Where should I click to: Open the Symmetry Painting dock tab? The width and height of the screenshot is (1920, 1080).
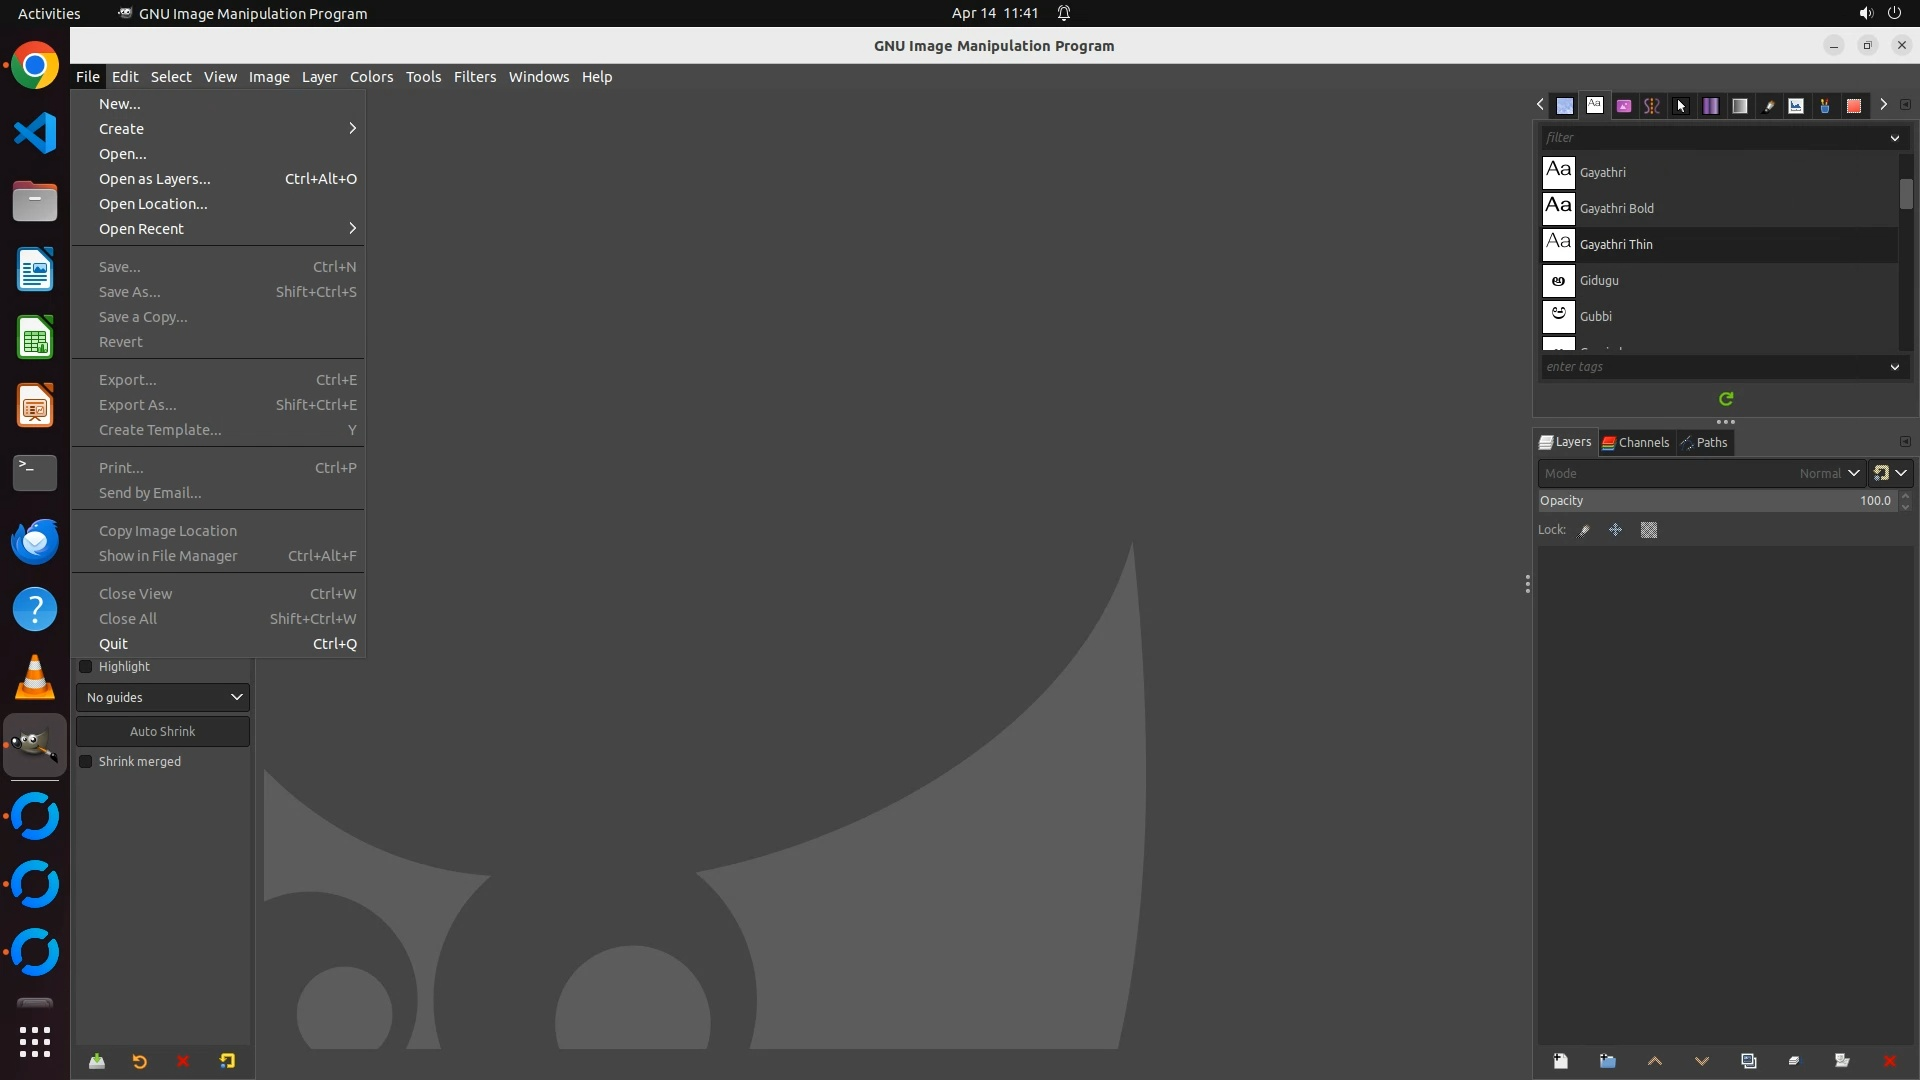pos(1652,105)
